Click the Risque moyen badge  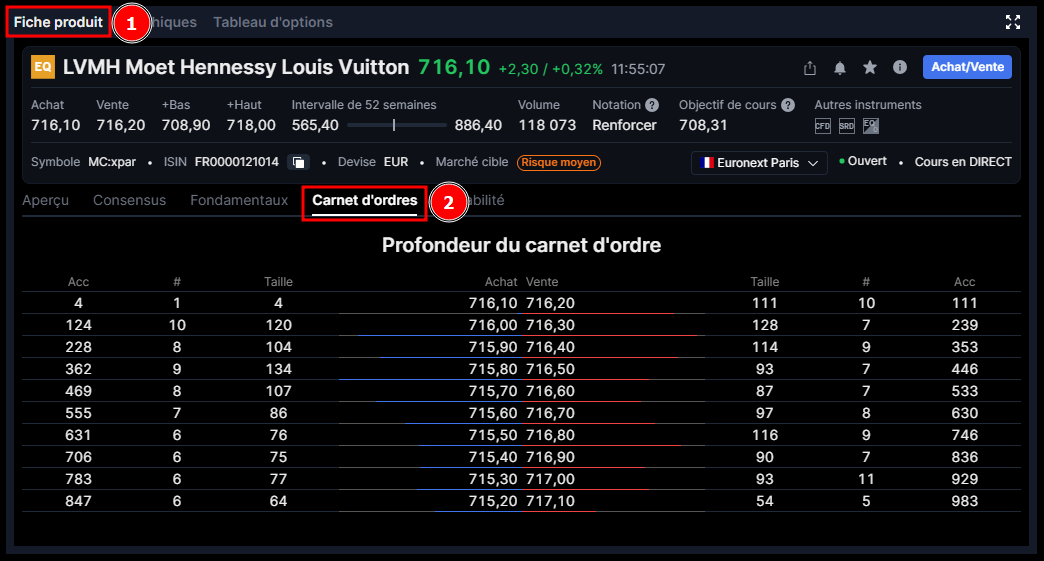[559, 162]
